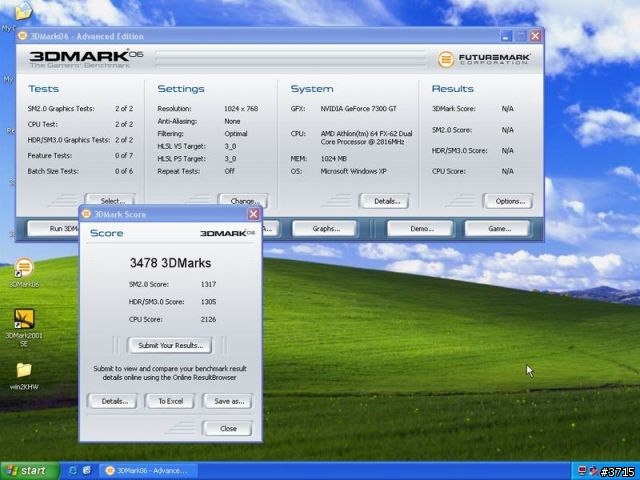The image size is (640, 480).
Task: Click the 3DMARK06 logo in main window
Action: [86, 59]
